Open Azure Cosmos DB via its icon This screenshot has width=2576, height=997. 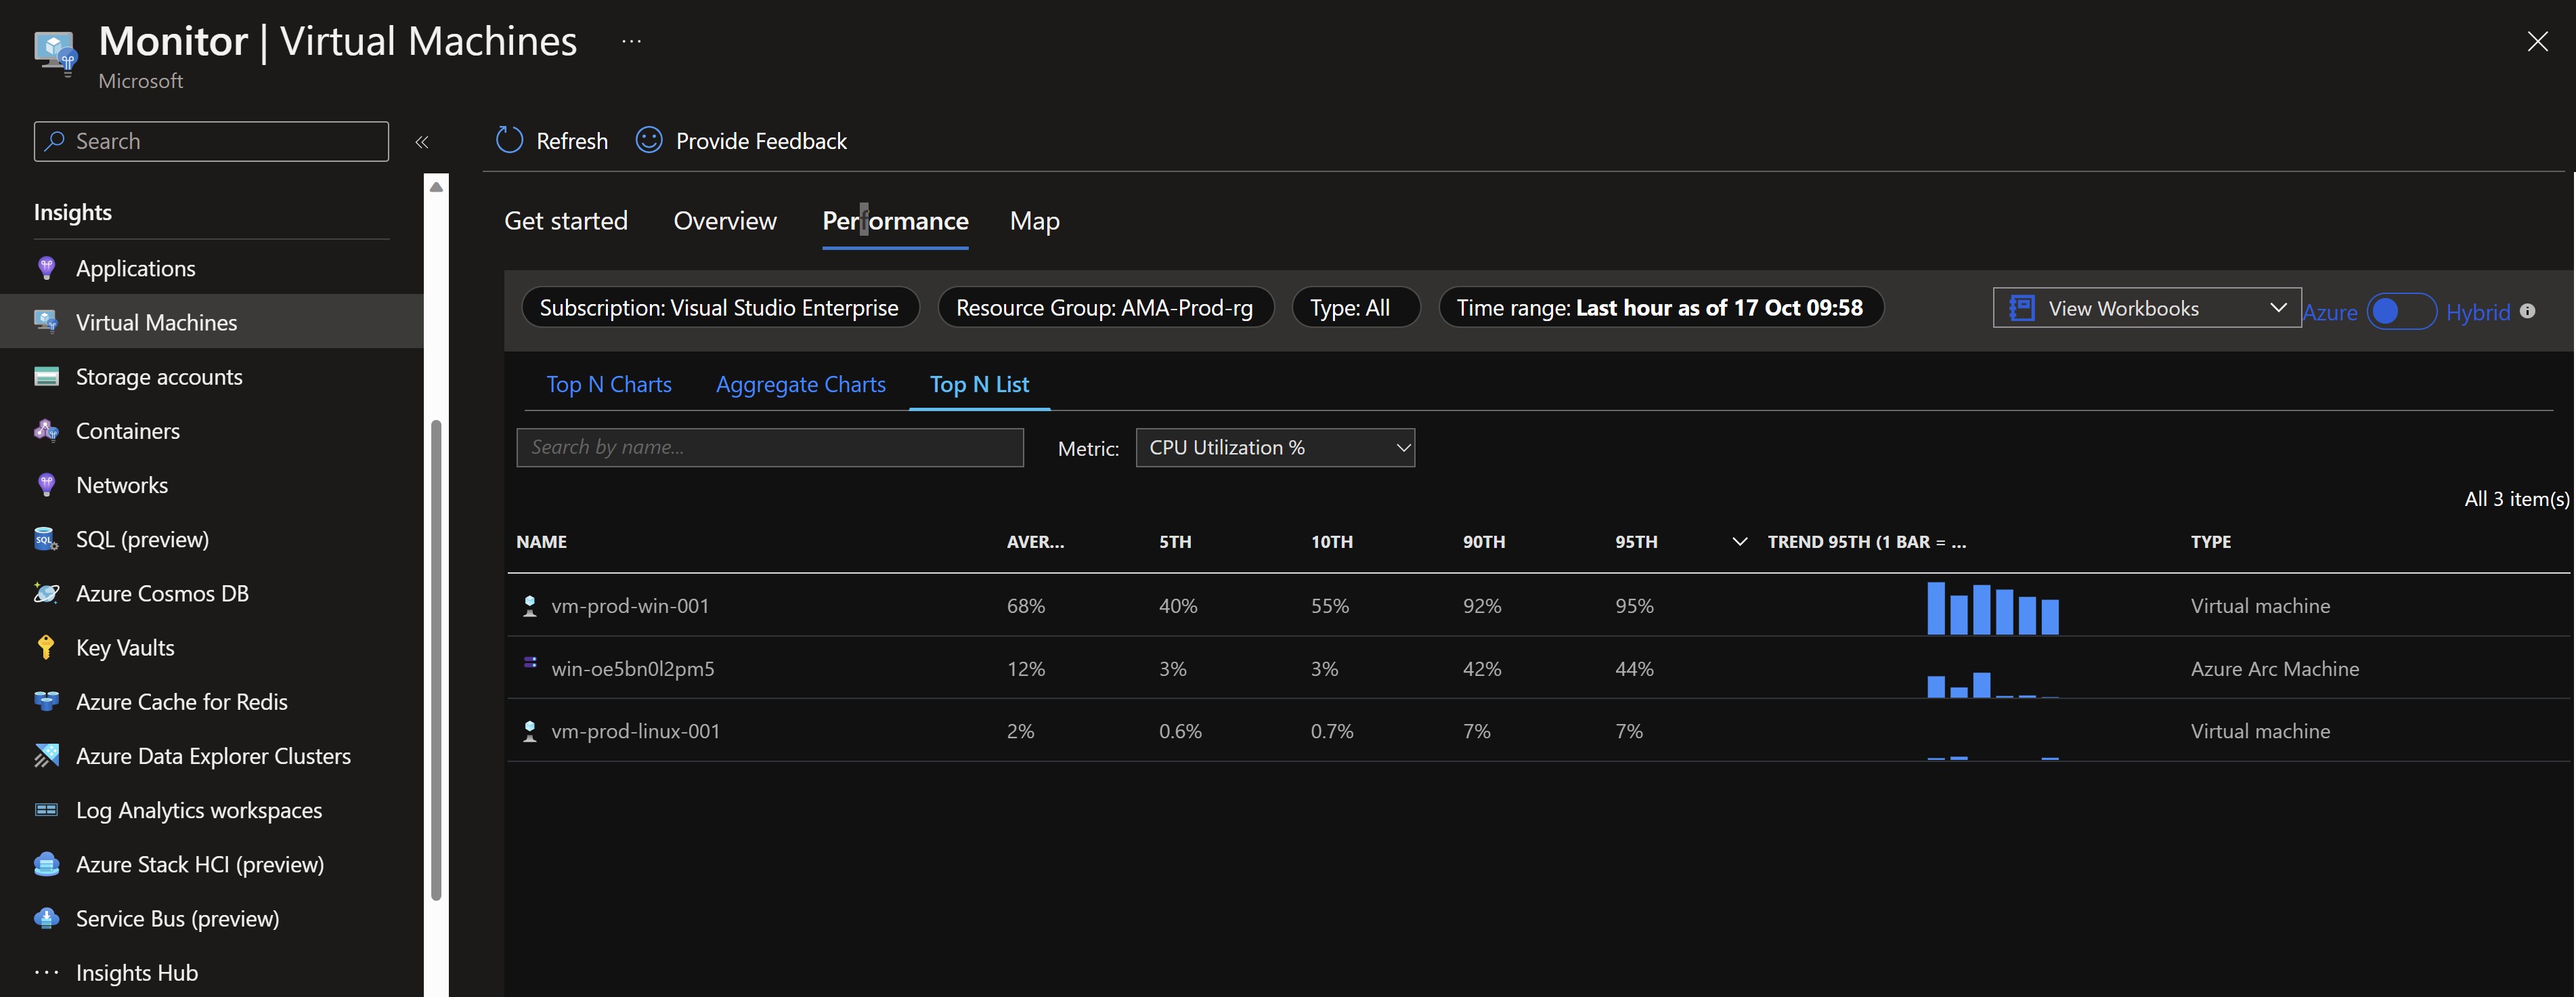coord(46,592)
